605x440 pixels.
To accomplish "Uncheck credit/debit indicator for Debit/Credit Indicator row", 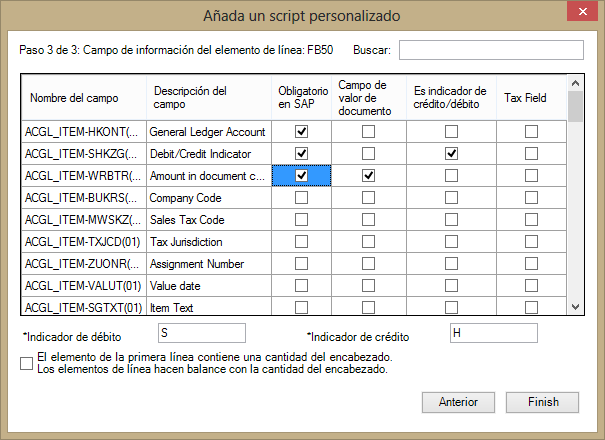I will tap(451, 154).
